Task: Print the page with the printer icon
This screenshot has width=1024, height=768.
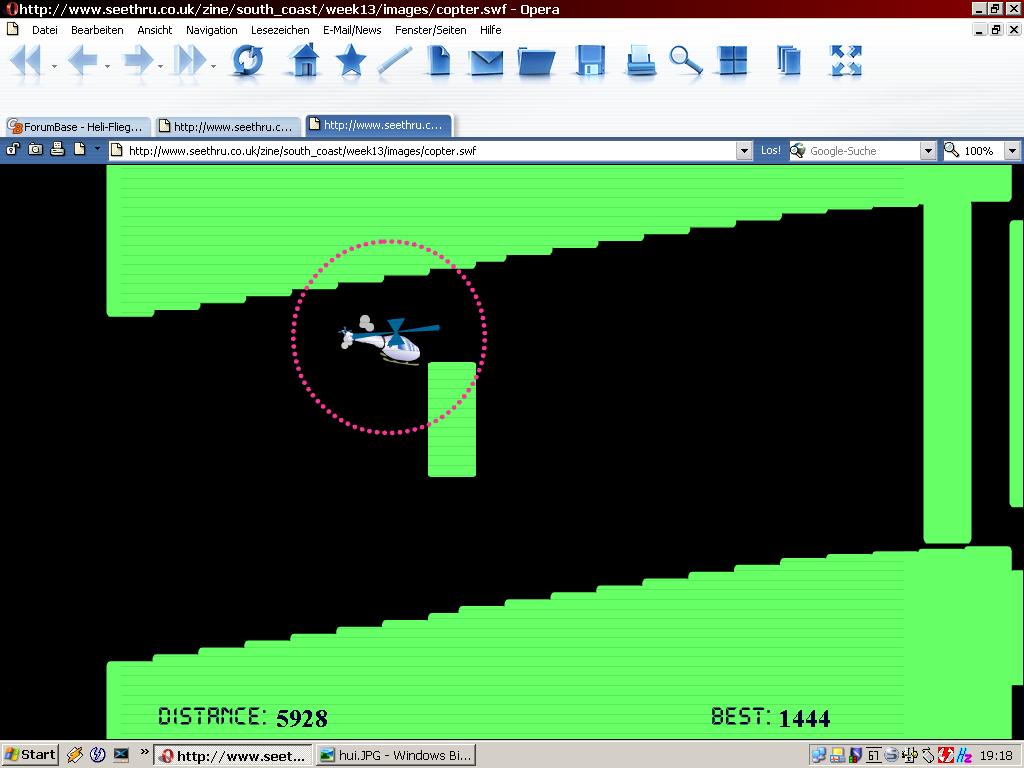Action: click(x=641, y=61)
